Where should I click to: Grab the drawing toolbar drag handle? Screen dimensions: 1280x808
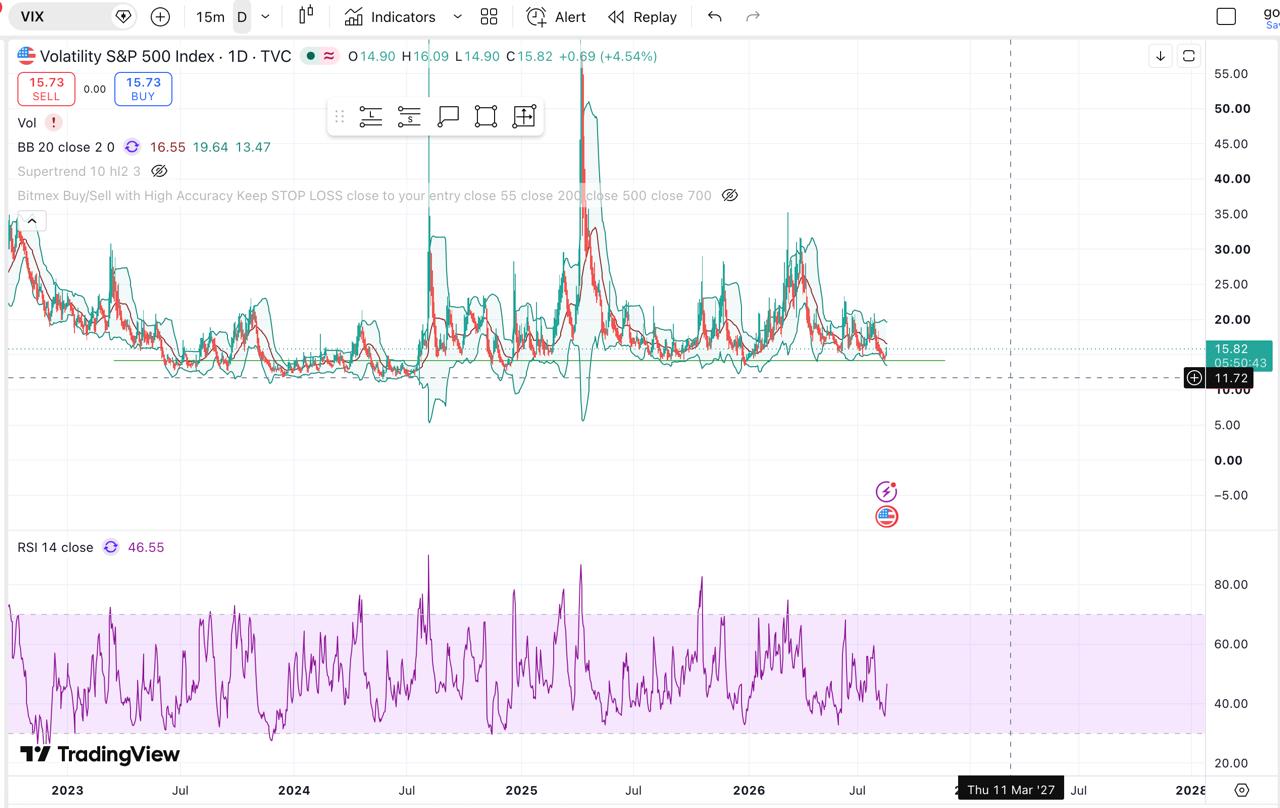pos(339,117)
